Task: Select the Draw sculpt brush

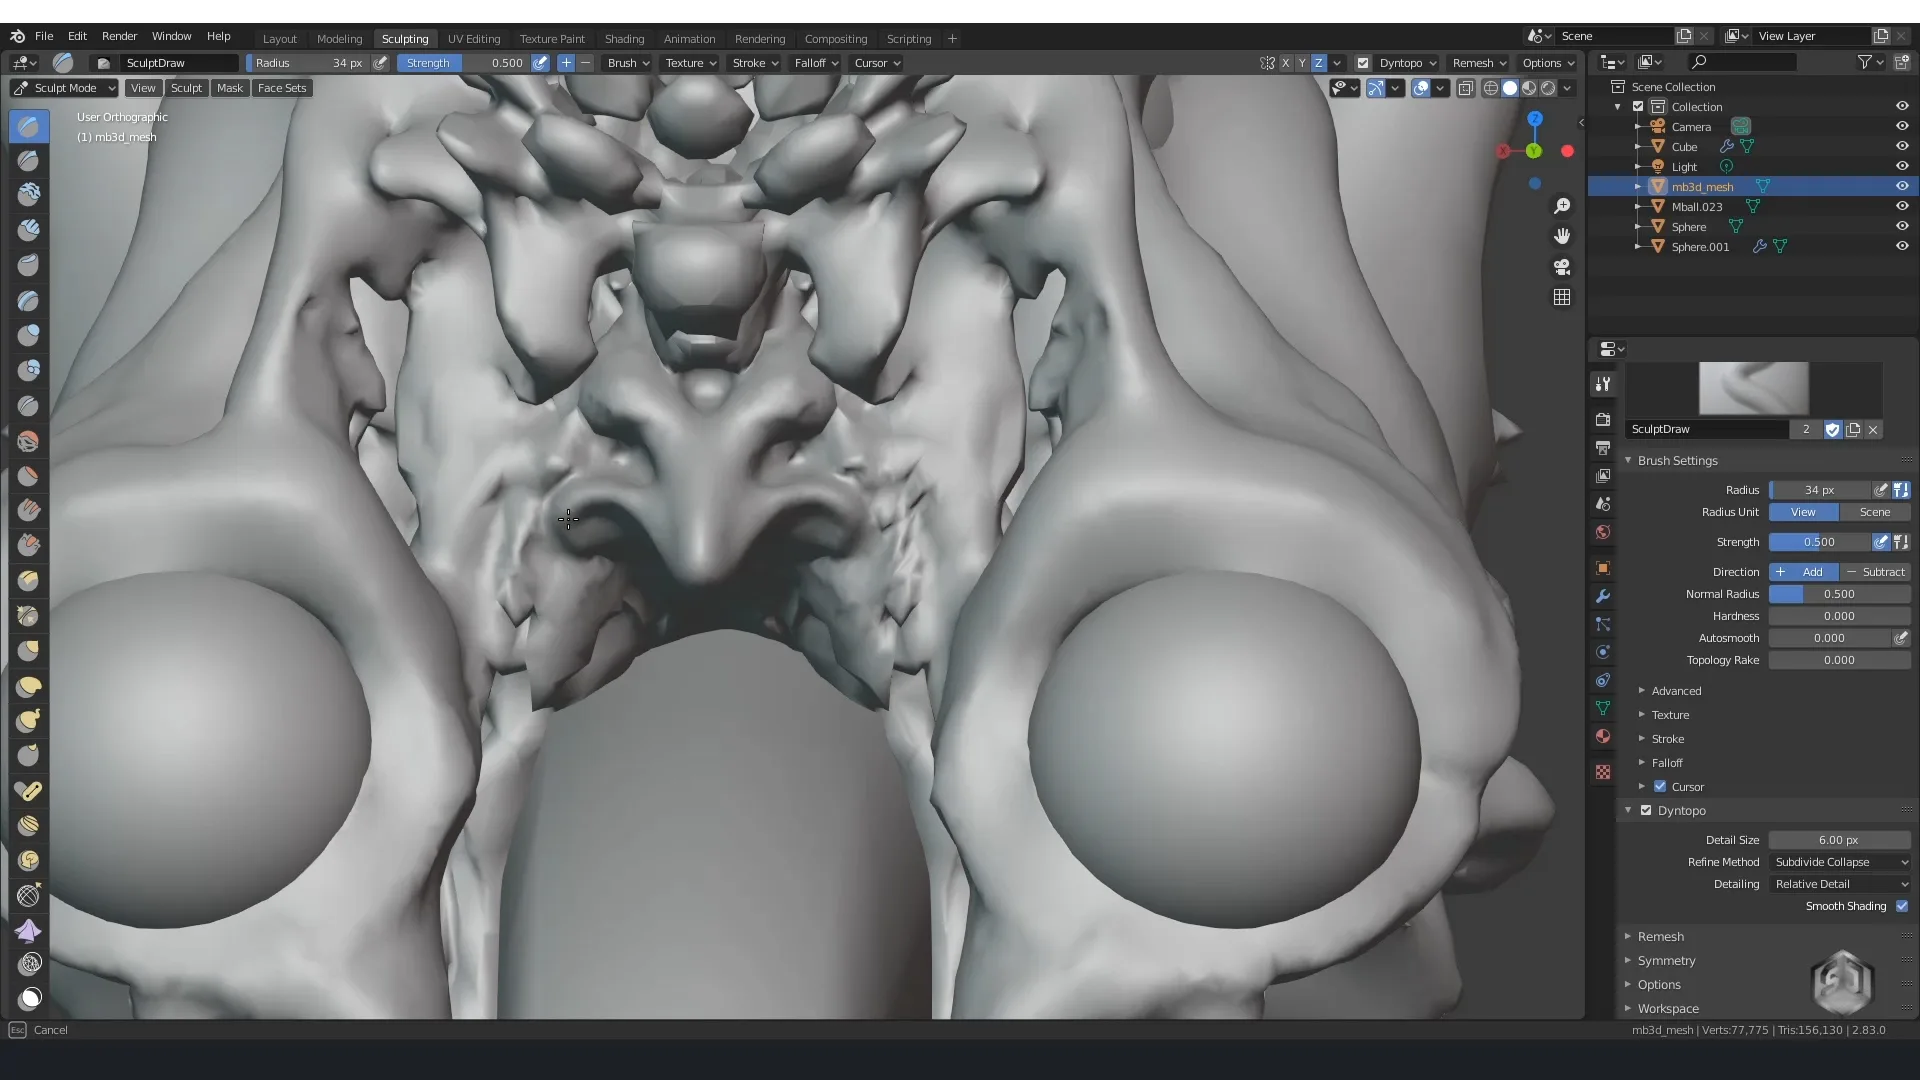Action: point(28,126)
